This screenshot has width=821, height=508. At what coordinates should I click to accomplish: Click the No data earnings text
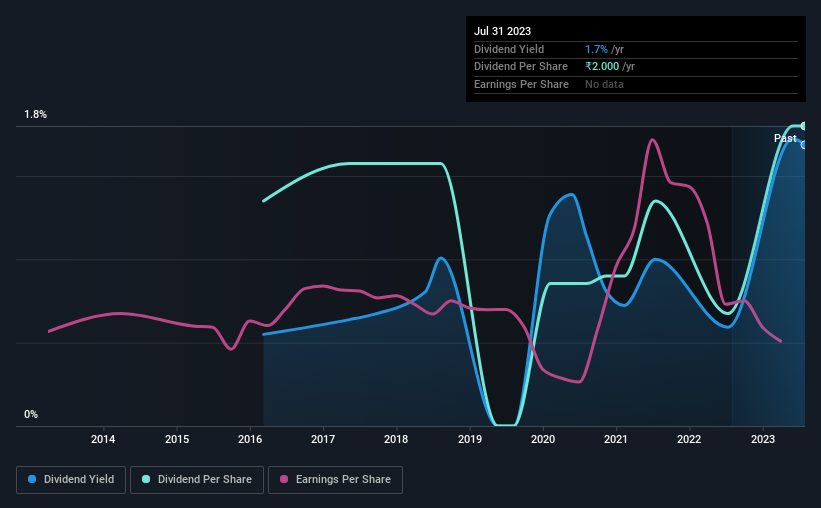[604, 84]
